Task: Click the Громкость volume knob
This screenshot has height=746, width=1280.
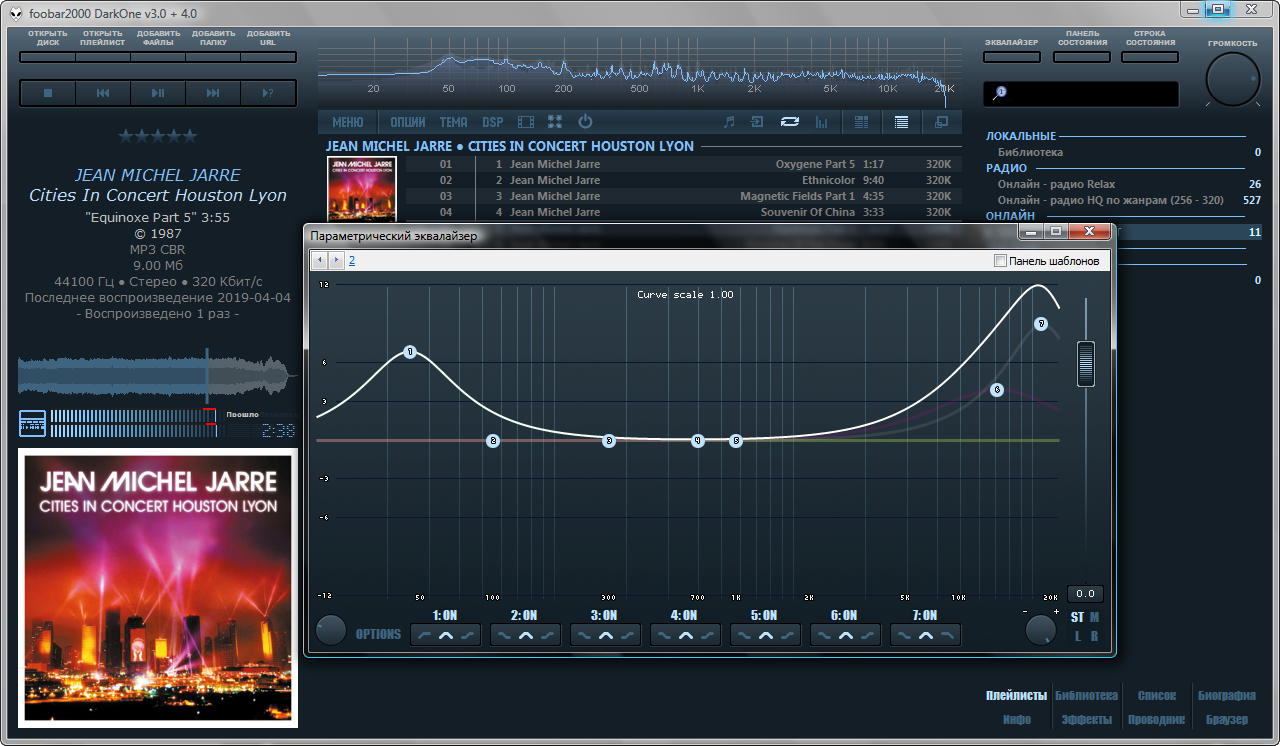Action: [x=1232, y=80]
